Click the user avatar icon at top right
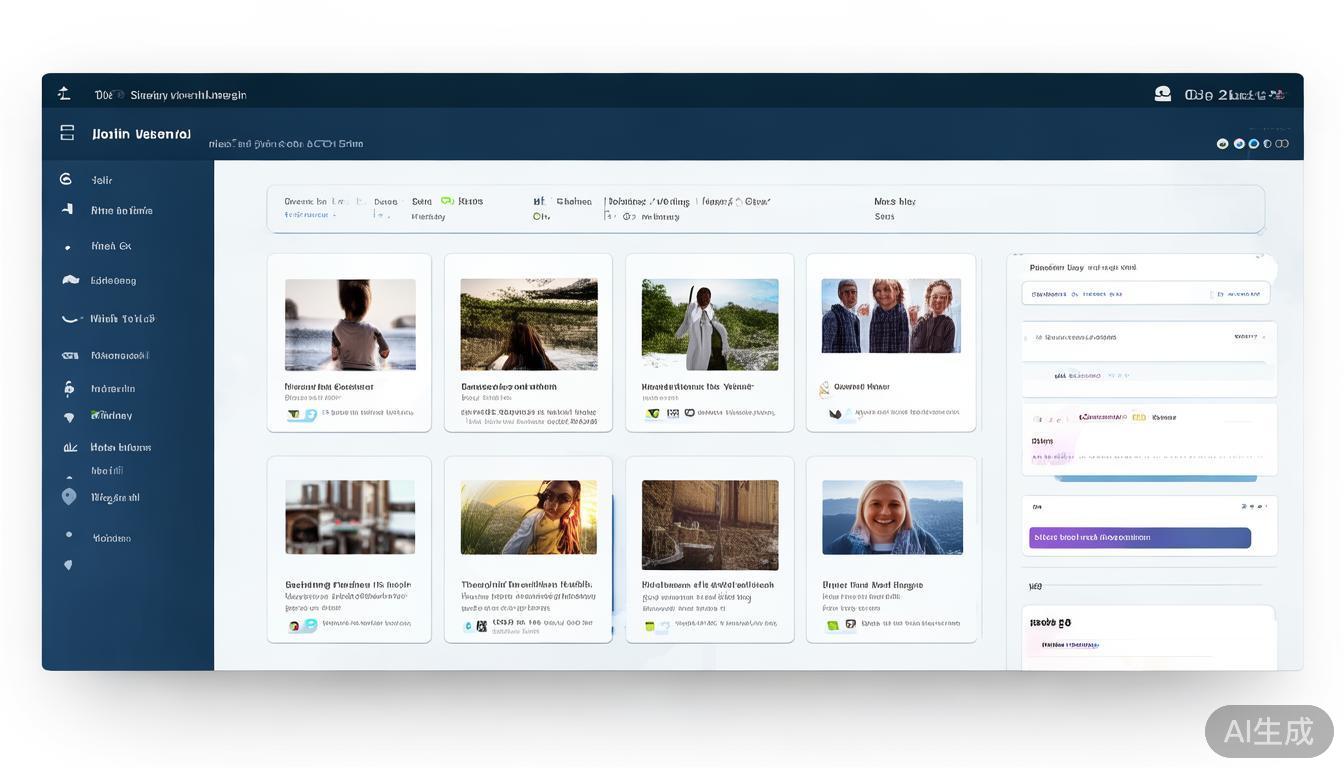This screenshot has height=768, width=1344. (1162, 94)
